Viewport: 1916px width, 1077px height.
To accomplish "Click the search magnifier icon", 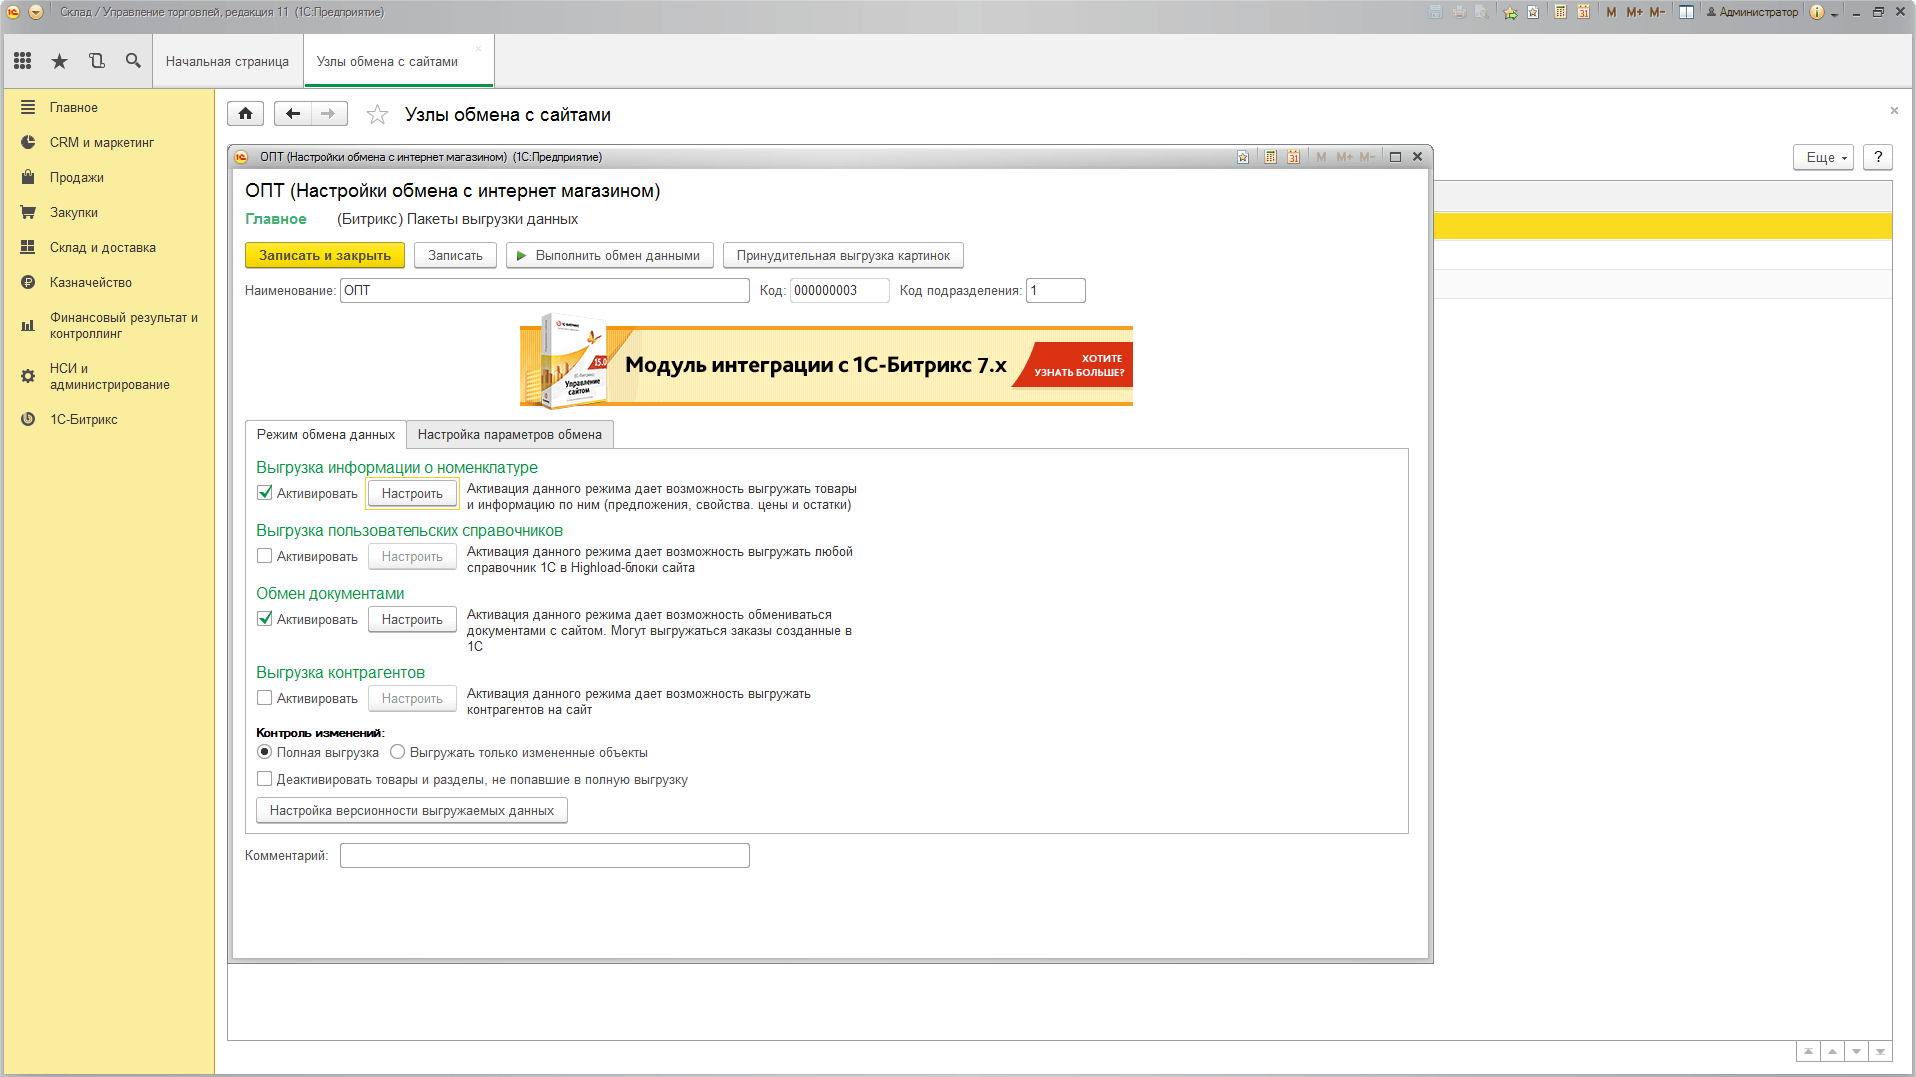I will [x=133, y=61].
